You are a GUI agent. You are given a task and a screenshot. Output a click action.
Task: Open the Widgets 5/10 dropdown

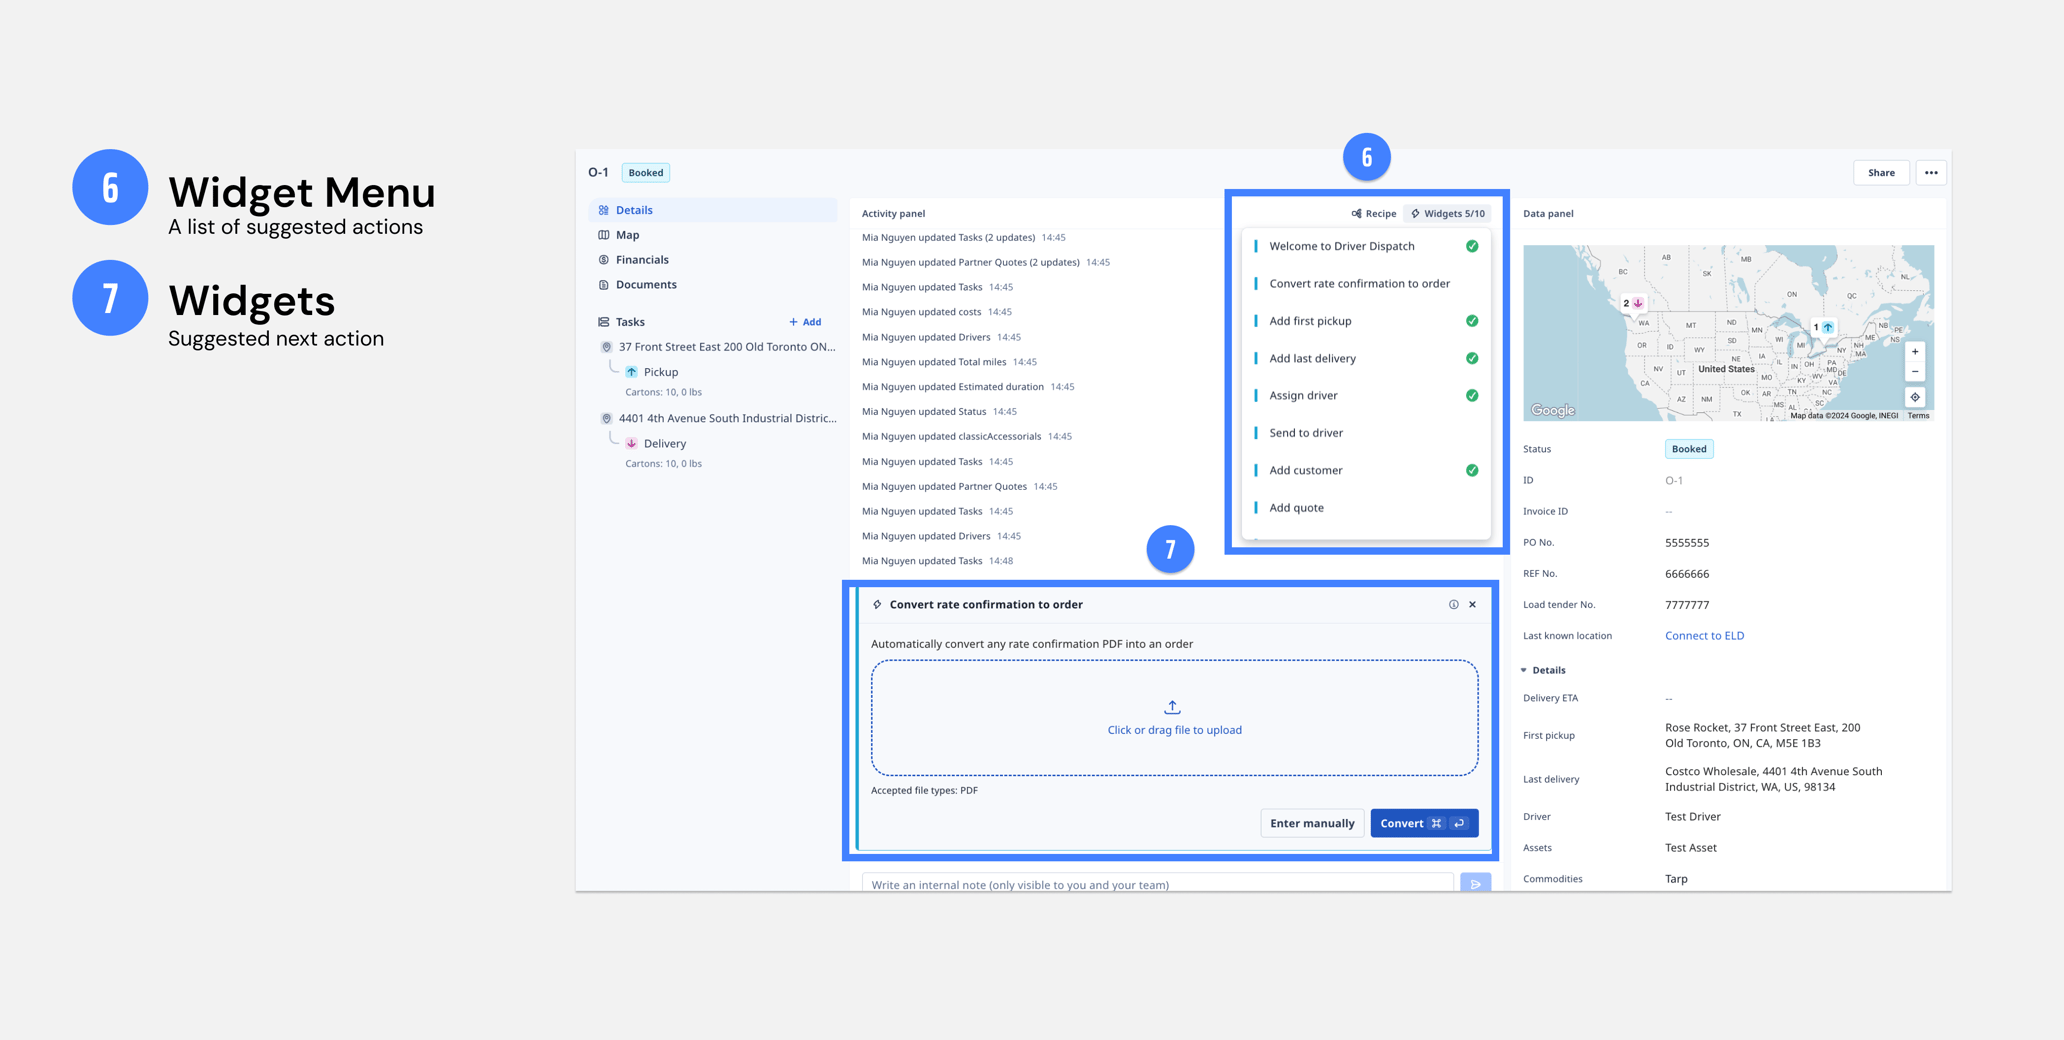1447,213
